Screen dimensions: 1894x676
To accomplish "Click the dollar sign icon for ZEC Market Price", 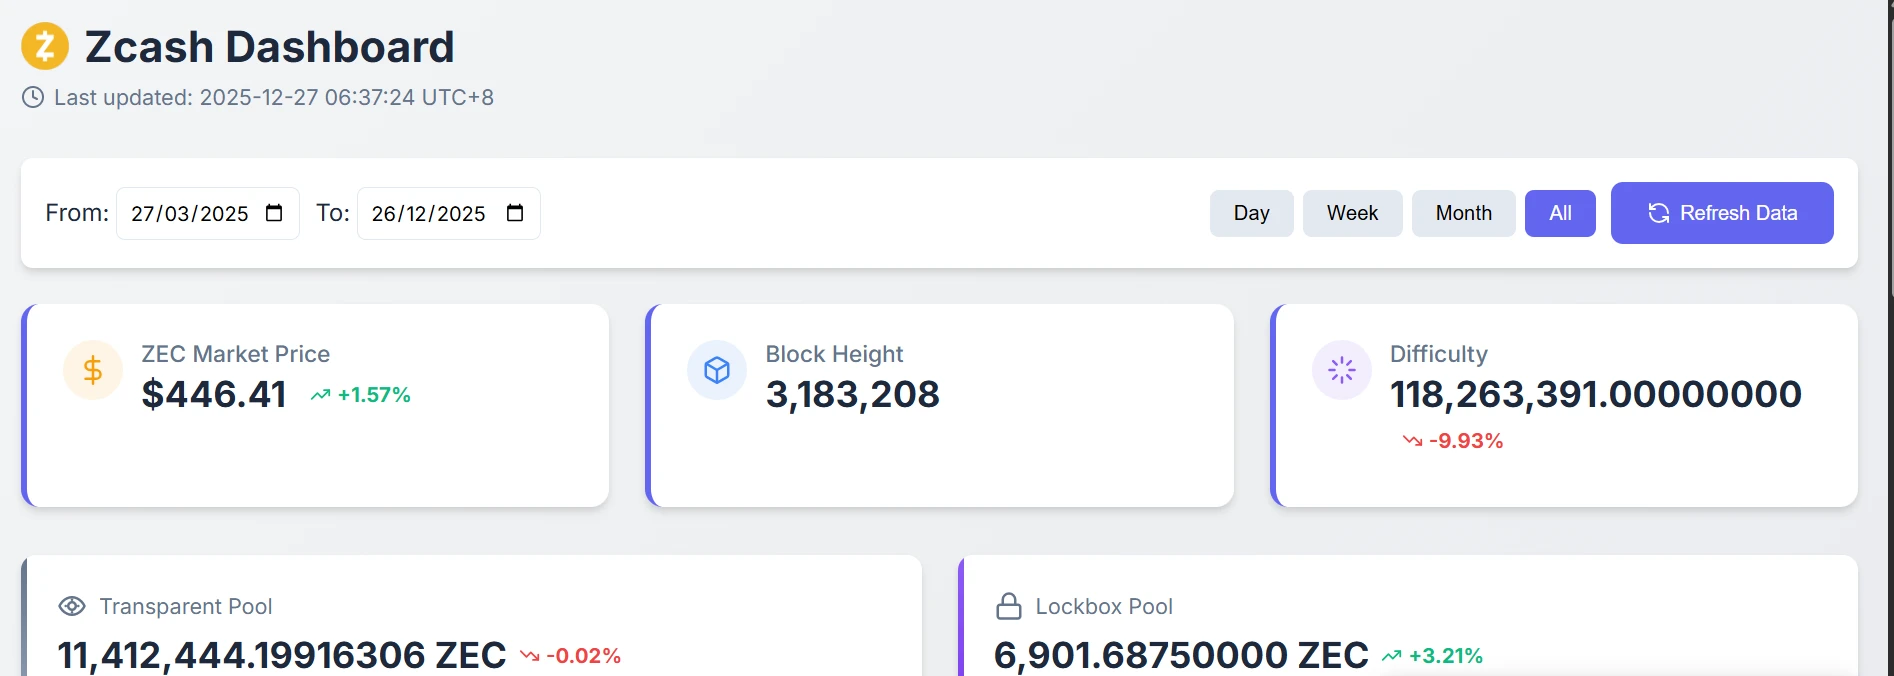I will (93, 370).
